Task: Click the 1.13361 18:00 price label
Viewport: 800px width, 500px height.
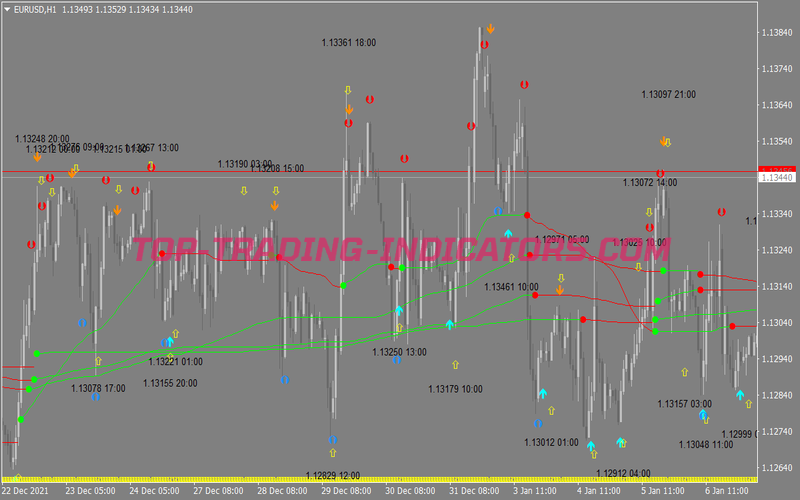Action: (x=348, y=43)
